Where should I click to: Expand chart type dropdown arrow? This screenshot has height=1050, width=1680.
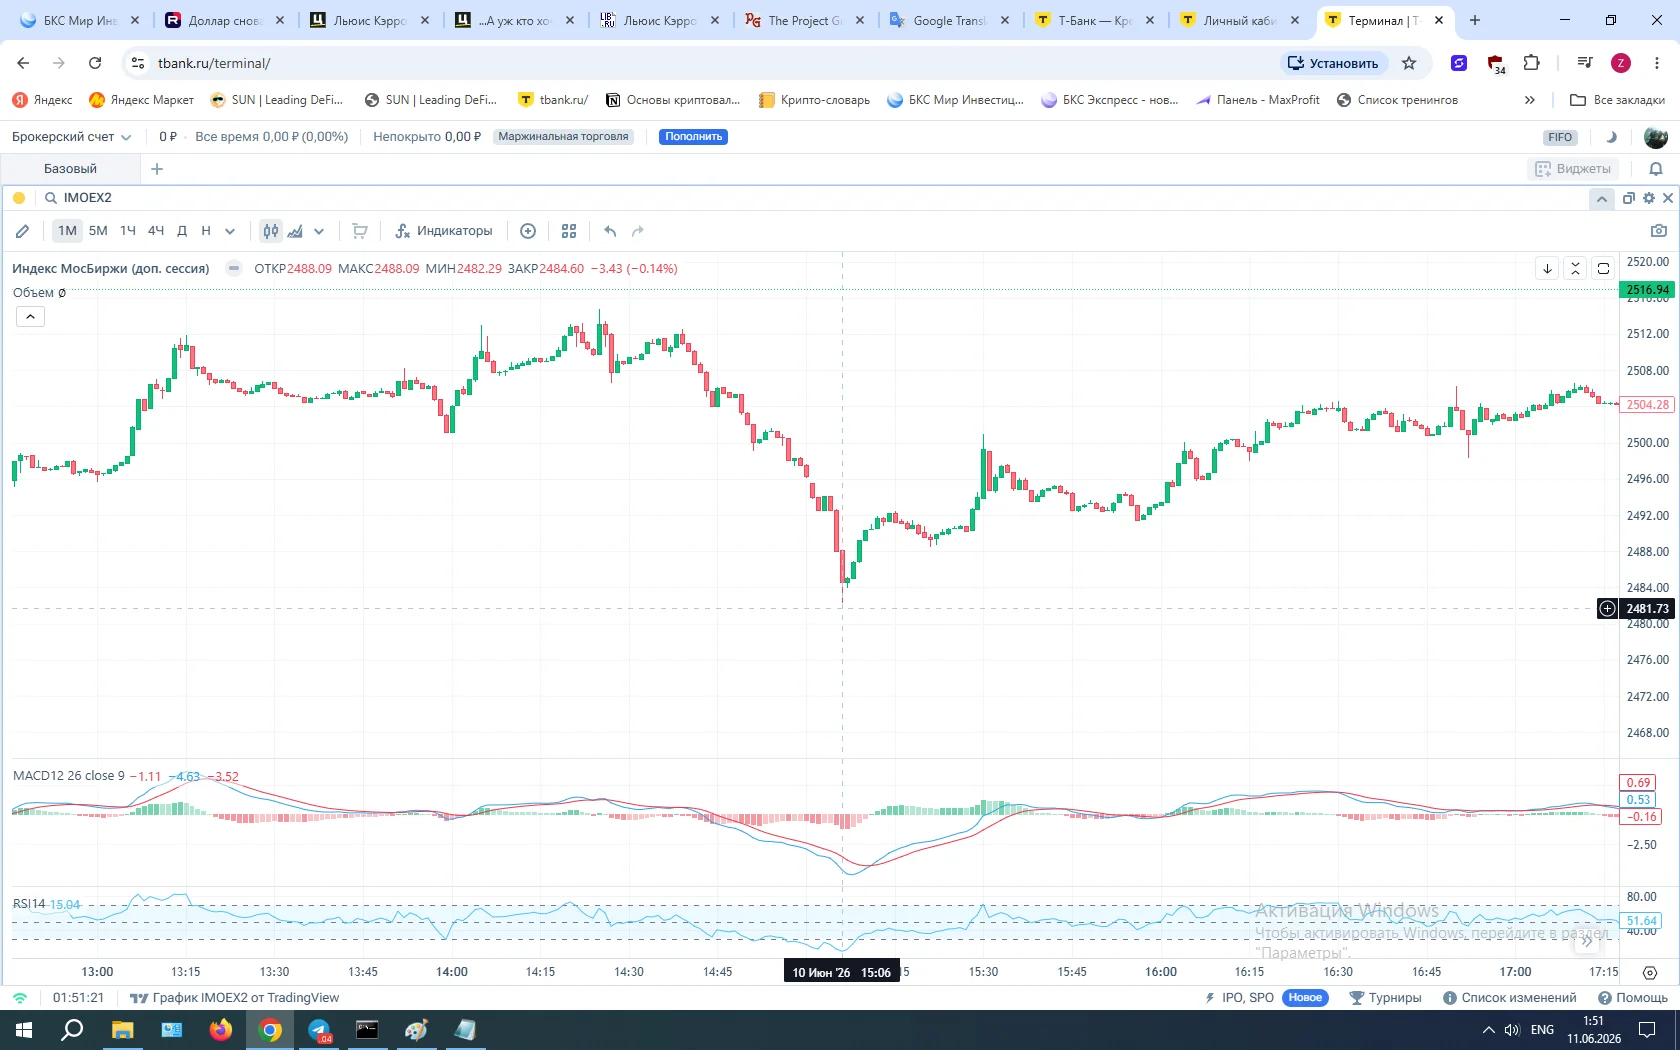[319, 231]
